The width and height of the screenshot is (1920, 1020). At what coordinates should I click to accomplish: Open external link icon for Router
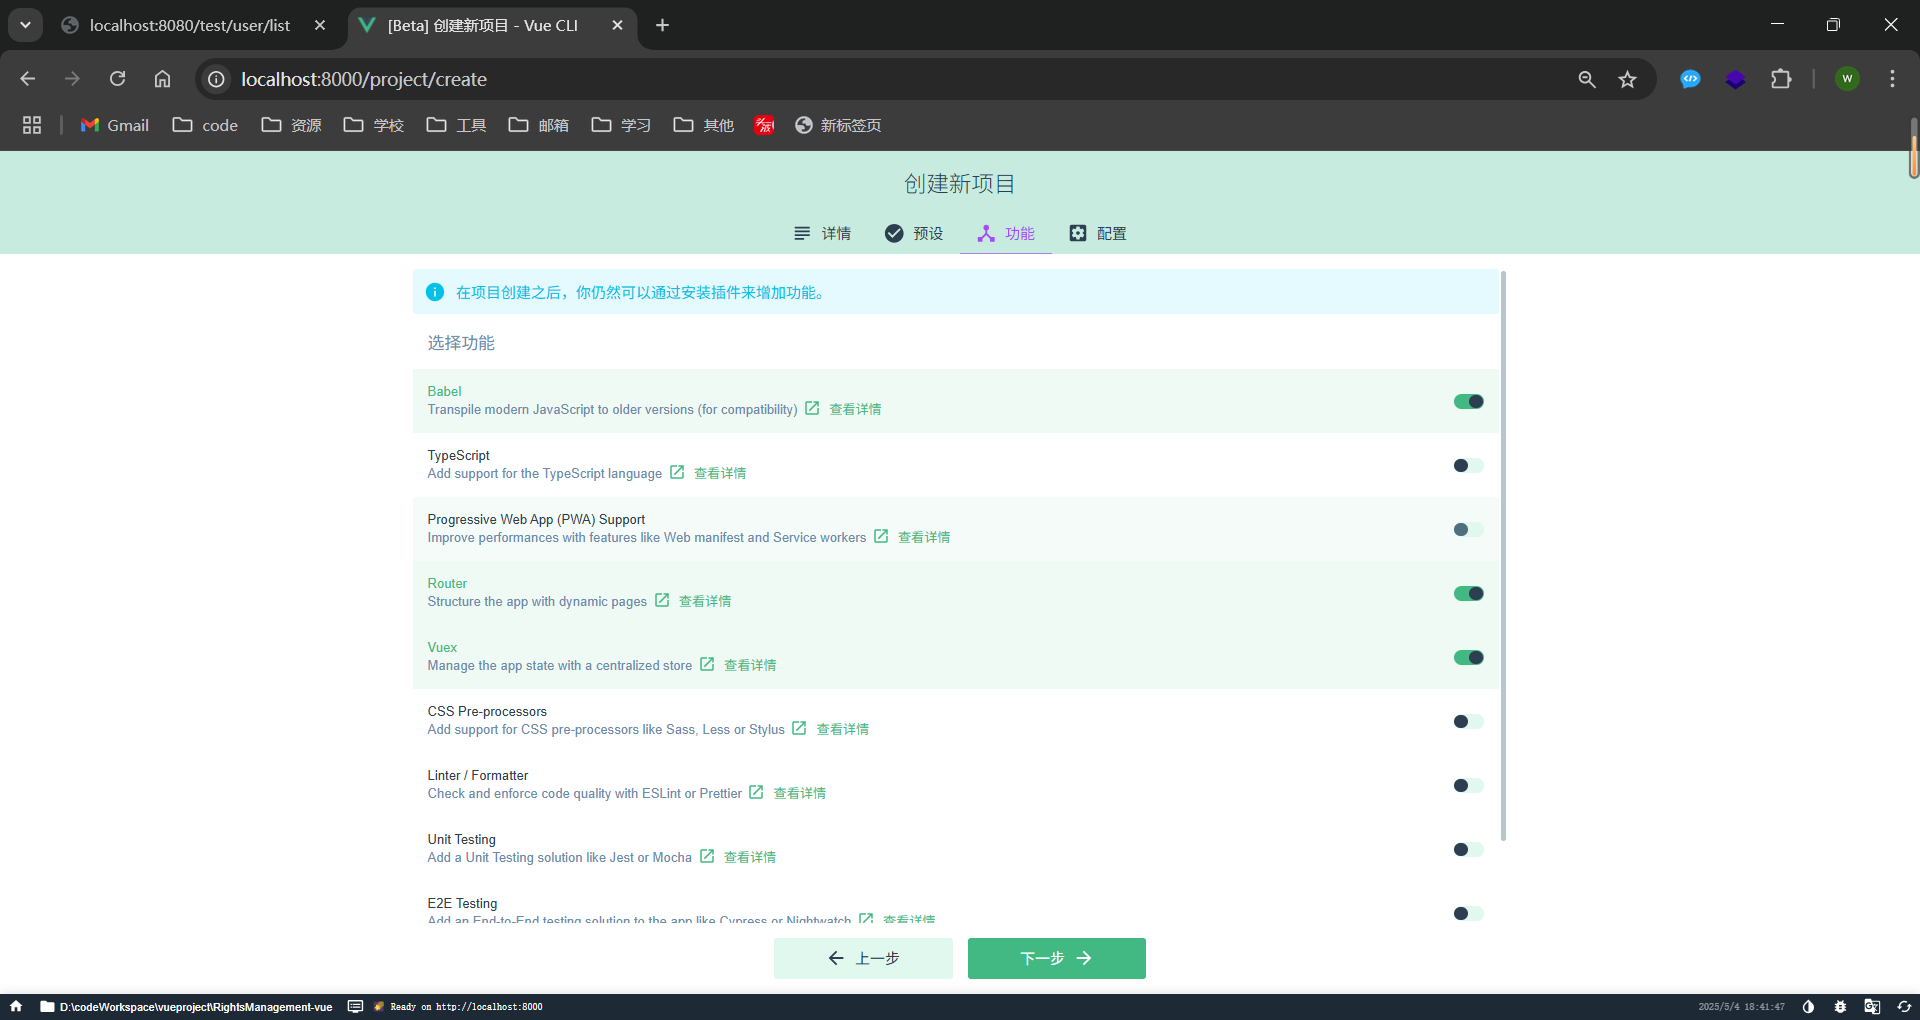tap(662, 600)
